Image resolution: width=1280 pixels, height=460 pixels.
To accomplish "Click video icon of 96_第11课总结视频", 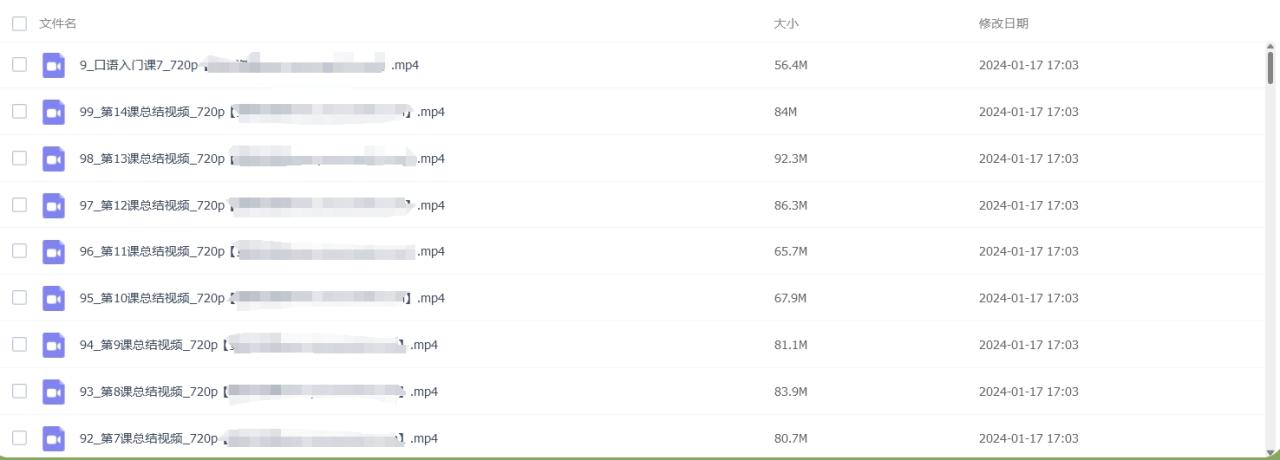I will [54, 252].
